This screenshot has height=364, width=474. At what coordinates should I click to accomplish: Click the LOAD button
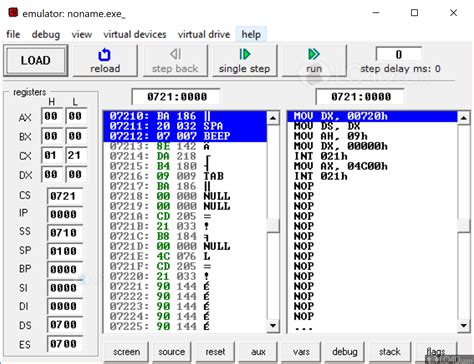[x=36, y=61]
